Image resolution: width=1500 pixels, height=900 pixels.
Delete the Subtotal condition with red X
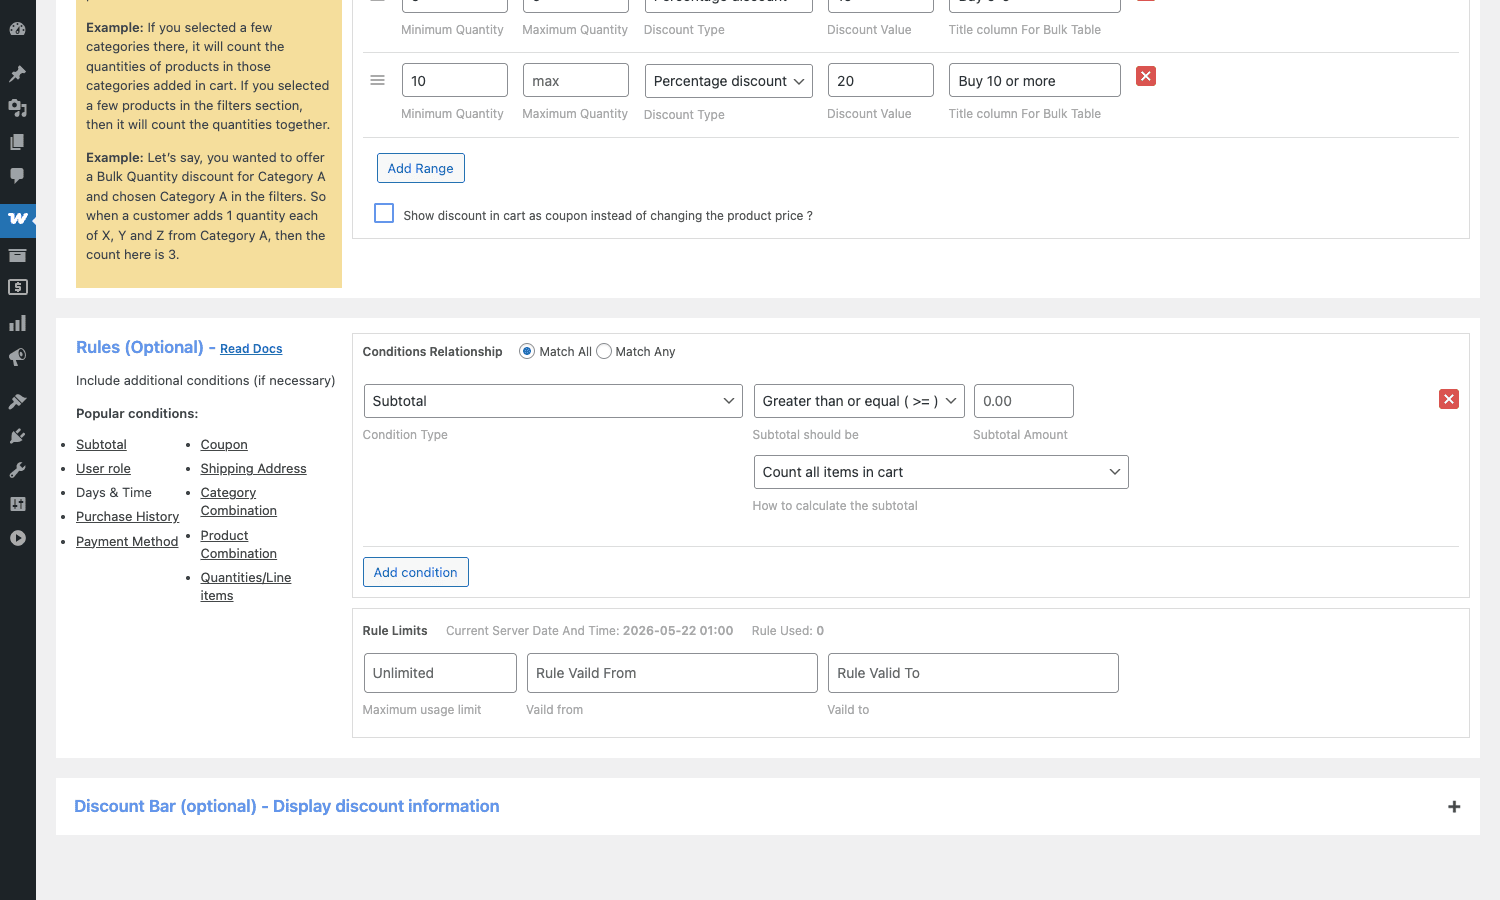click(1449, 399)
